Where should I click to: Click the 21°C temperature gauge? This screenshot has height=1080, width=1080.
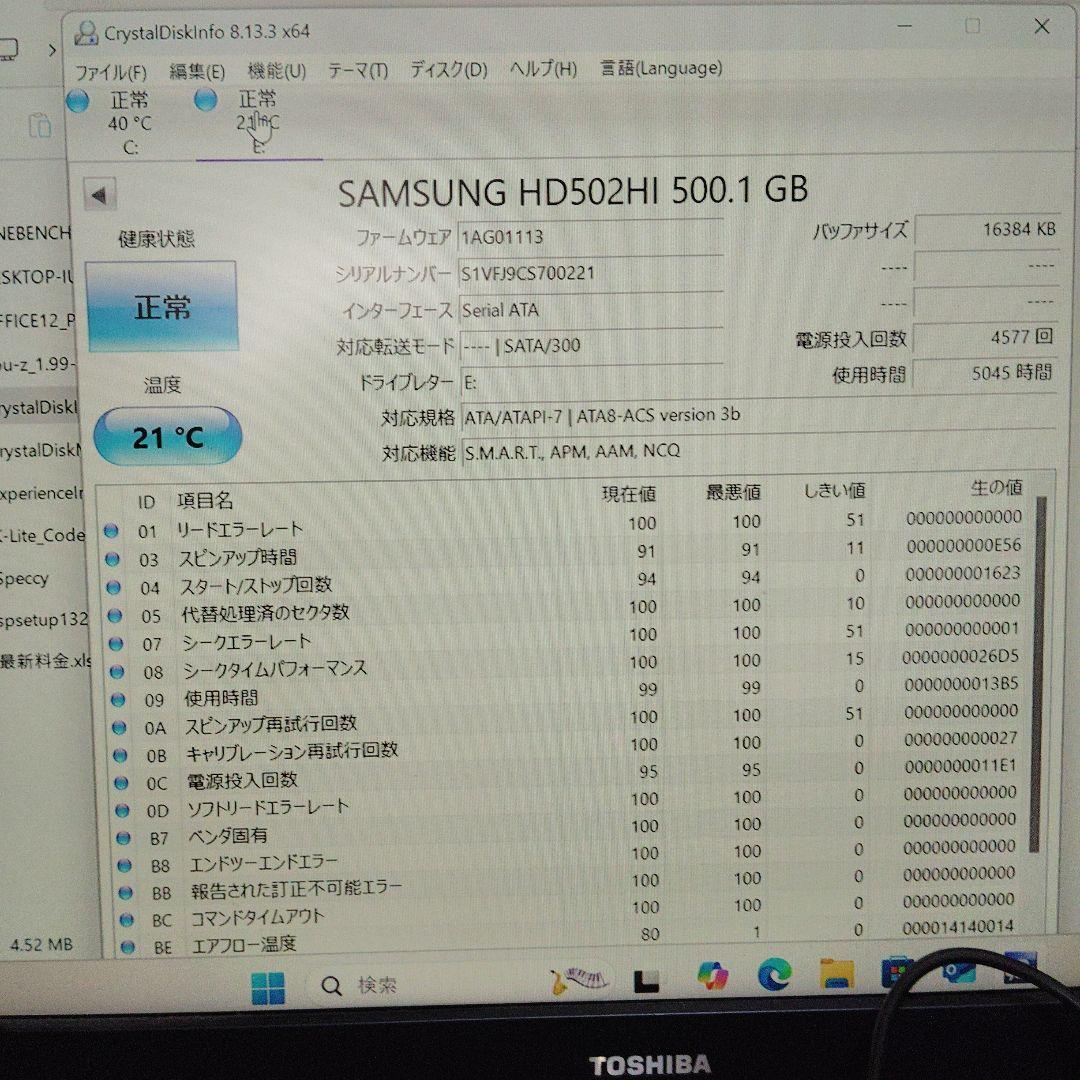tap(167, 435)
